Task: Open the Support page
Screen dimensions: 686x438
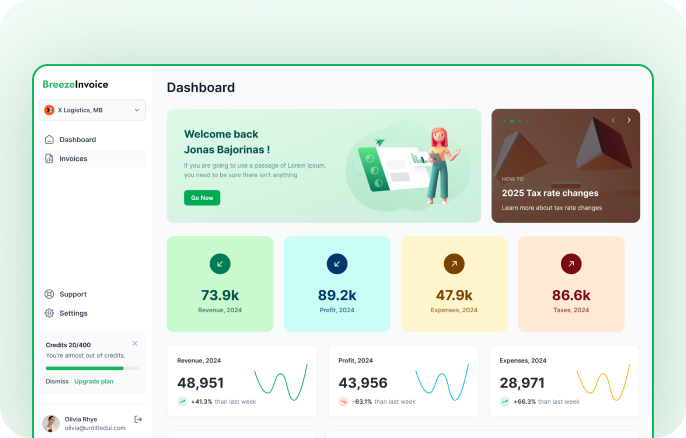Action: 92,294
